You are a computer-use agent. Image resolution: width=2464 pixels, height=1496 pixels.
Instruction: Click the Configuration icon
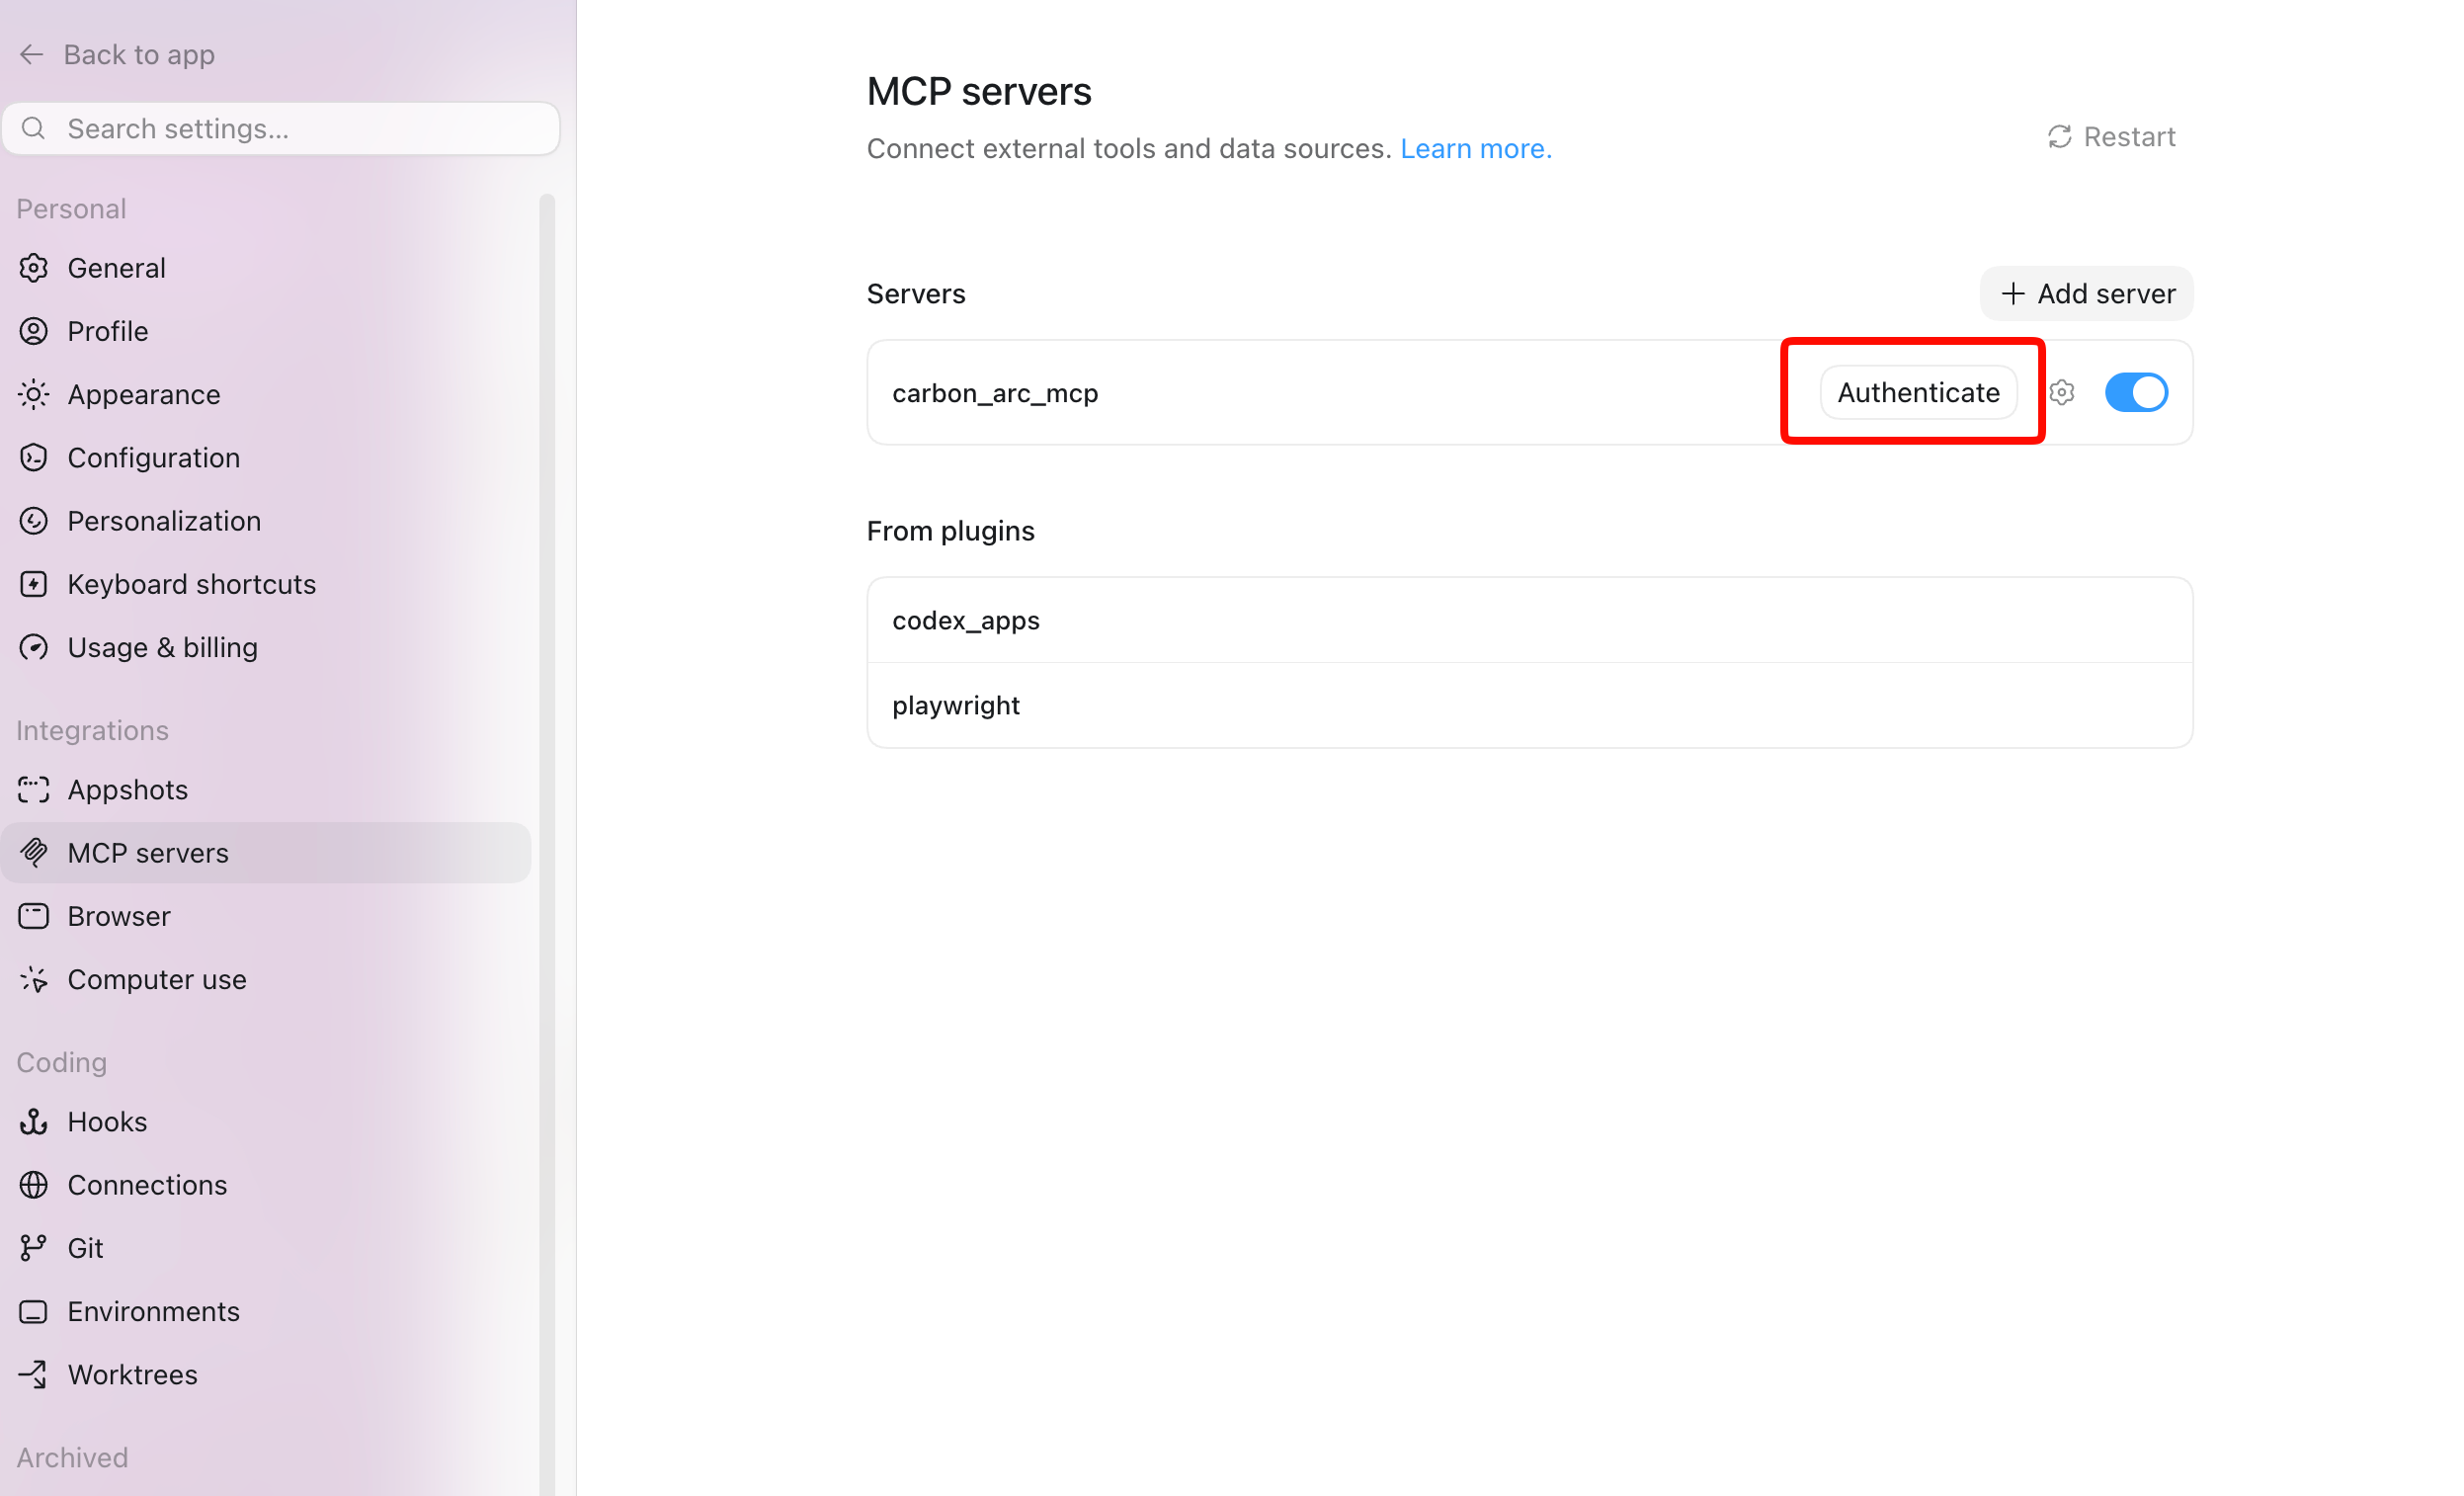(x=33, y=457)
